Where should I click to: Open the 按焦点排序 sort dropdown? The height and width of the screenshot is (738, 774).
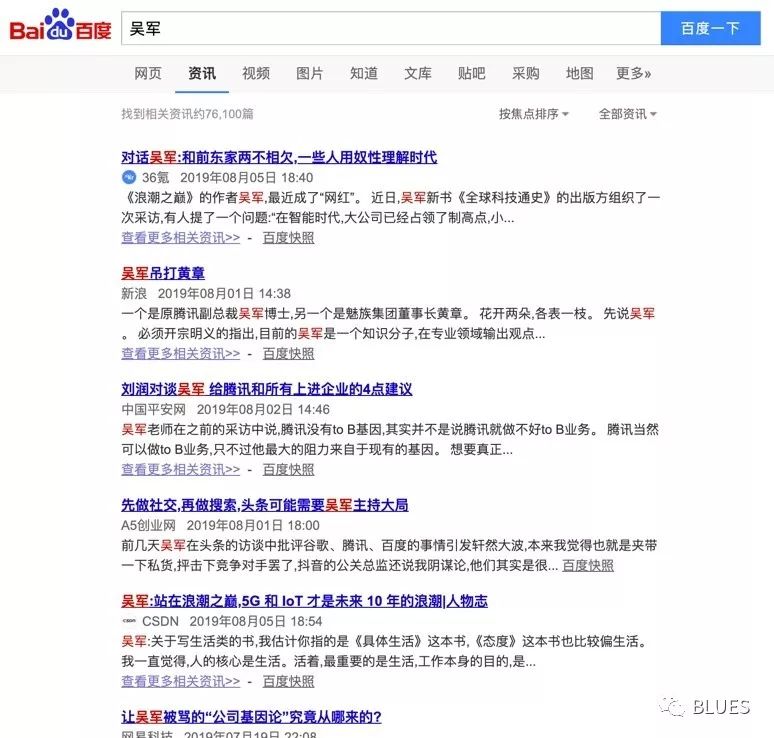coord(534,114)
